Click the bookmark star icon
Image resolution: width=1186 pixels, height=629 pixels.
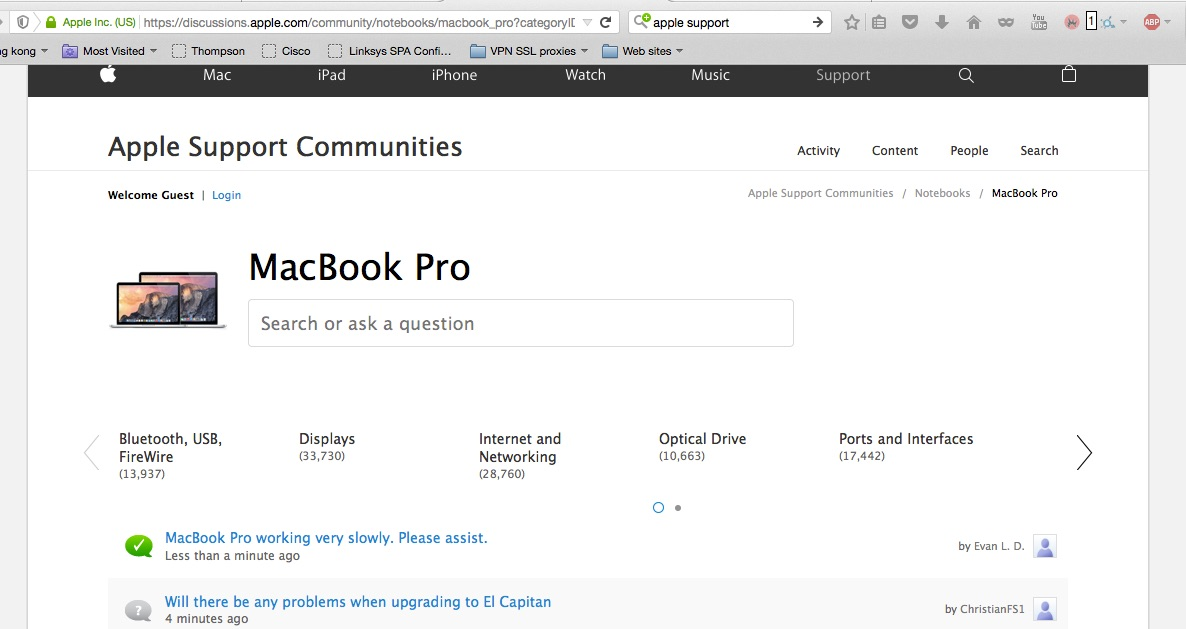coord(851,22)
